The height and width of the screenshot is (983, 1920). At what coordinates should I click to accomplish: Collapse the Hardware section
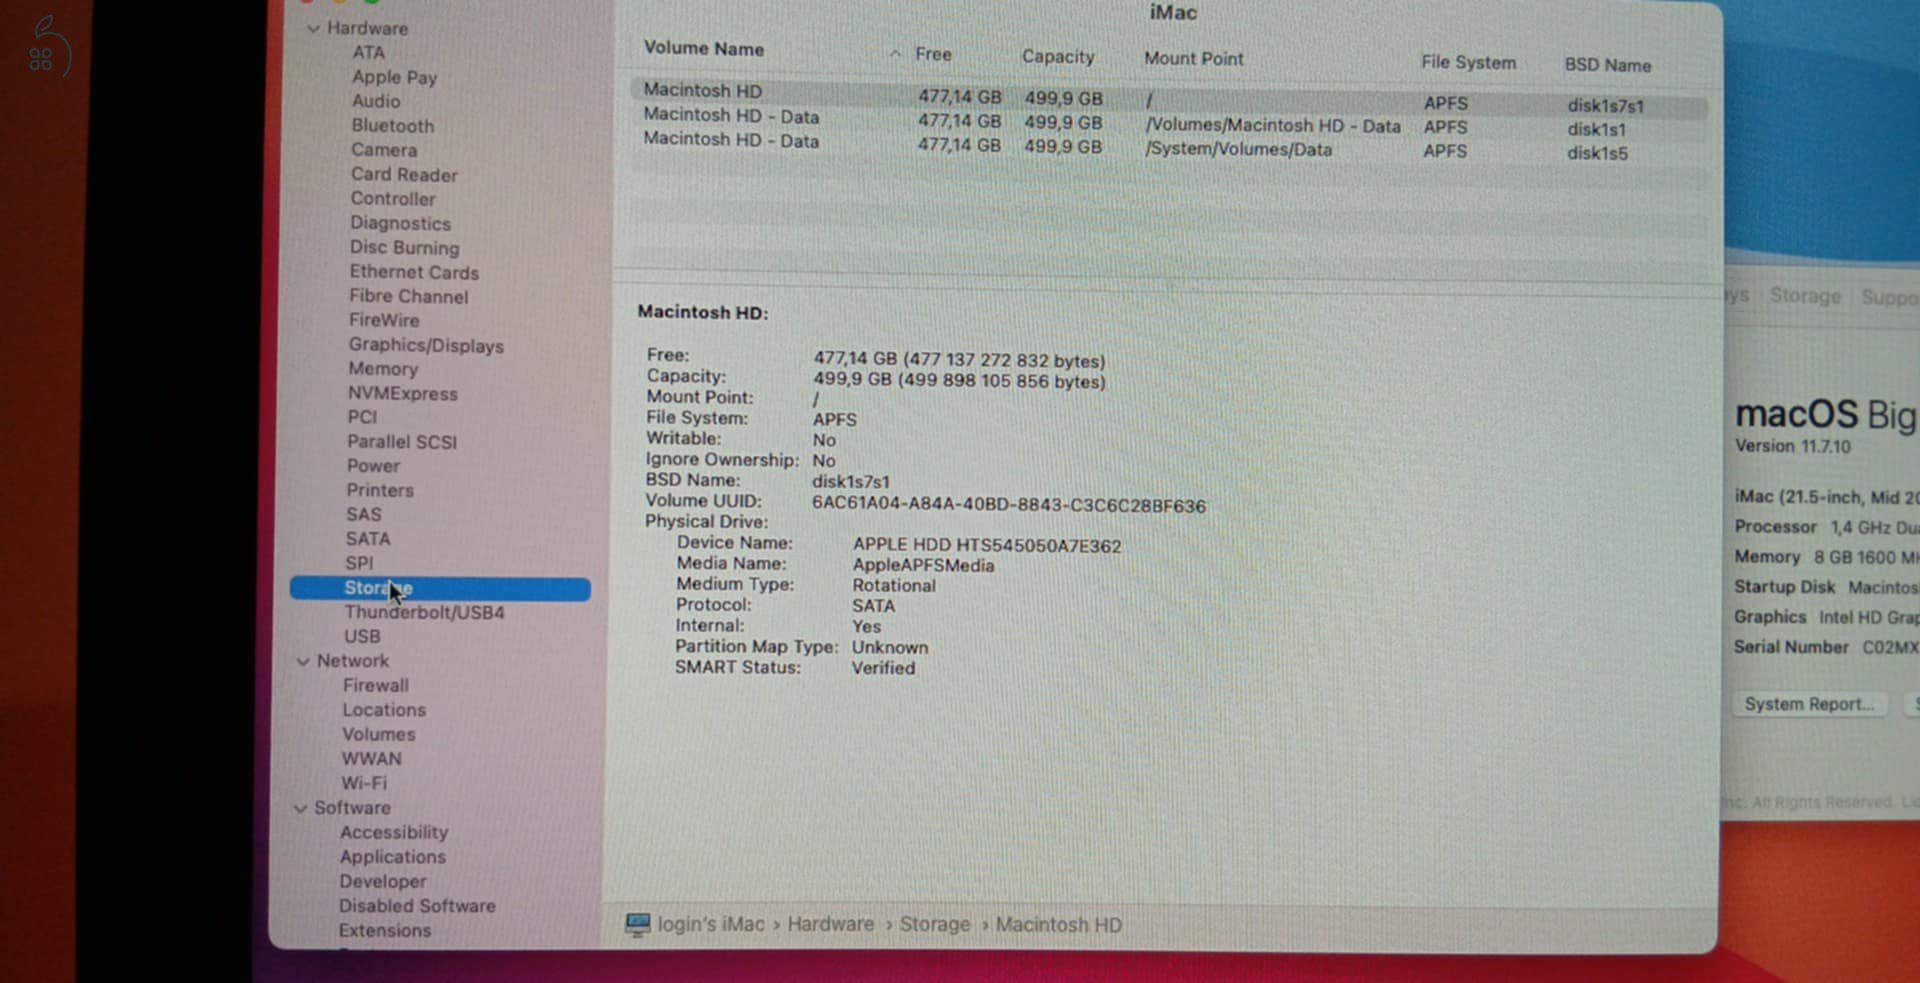point(313,29)
